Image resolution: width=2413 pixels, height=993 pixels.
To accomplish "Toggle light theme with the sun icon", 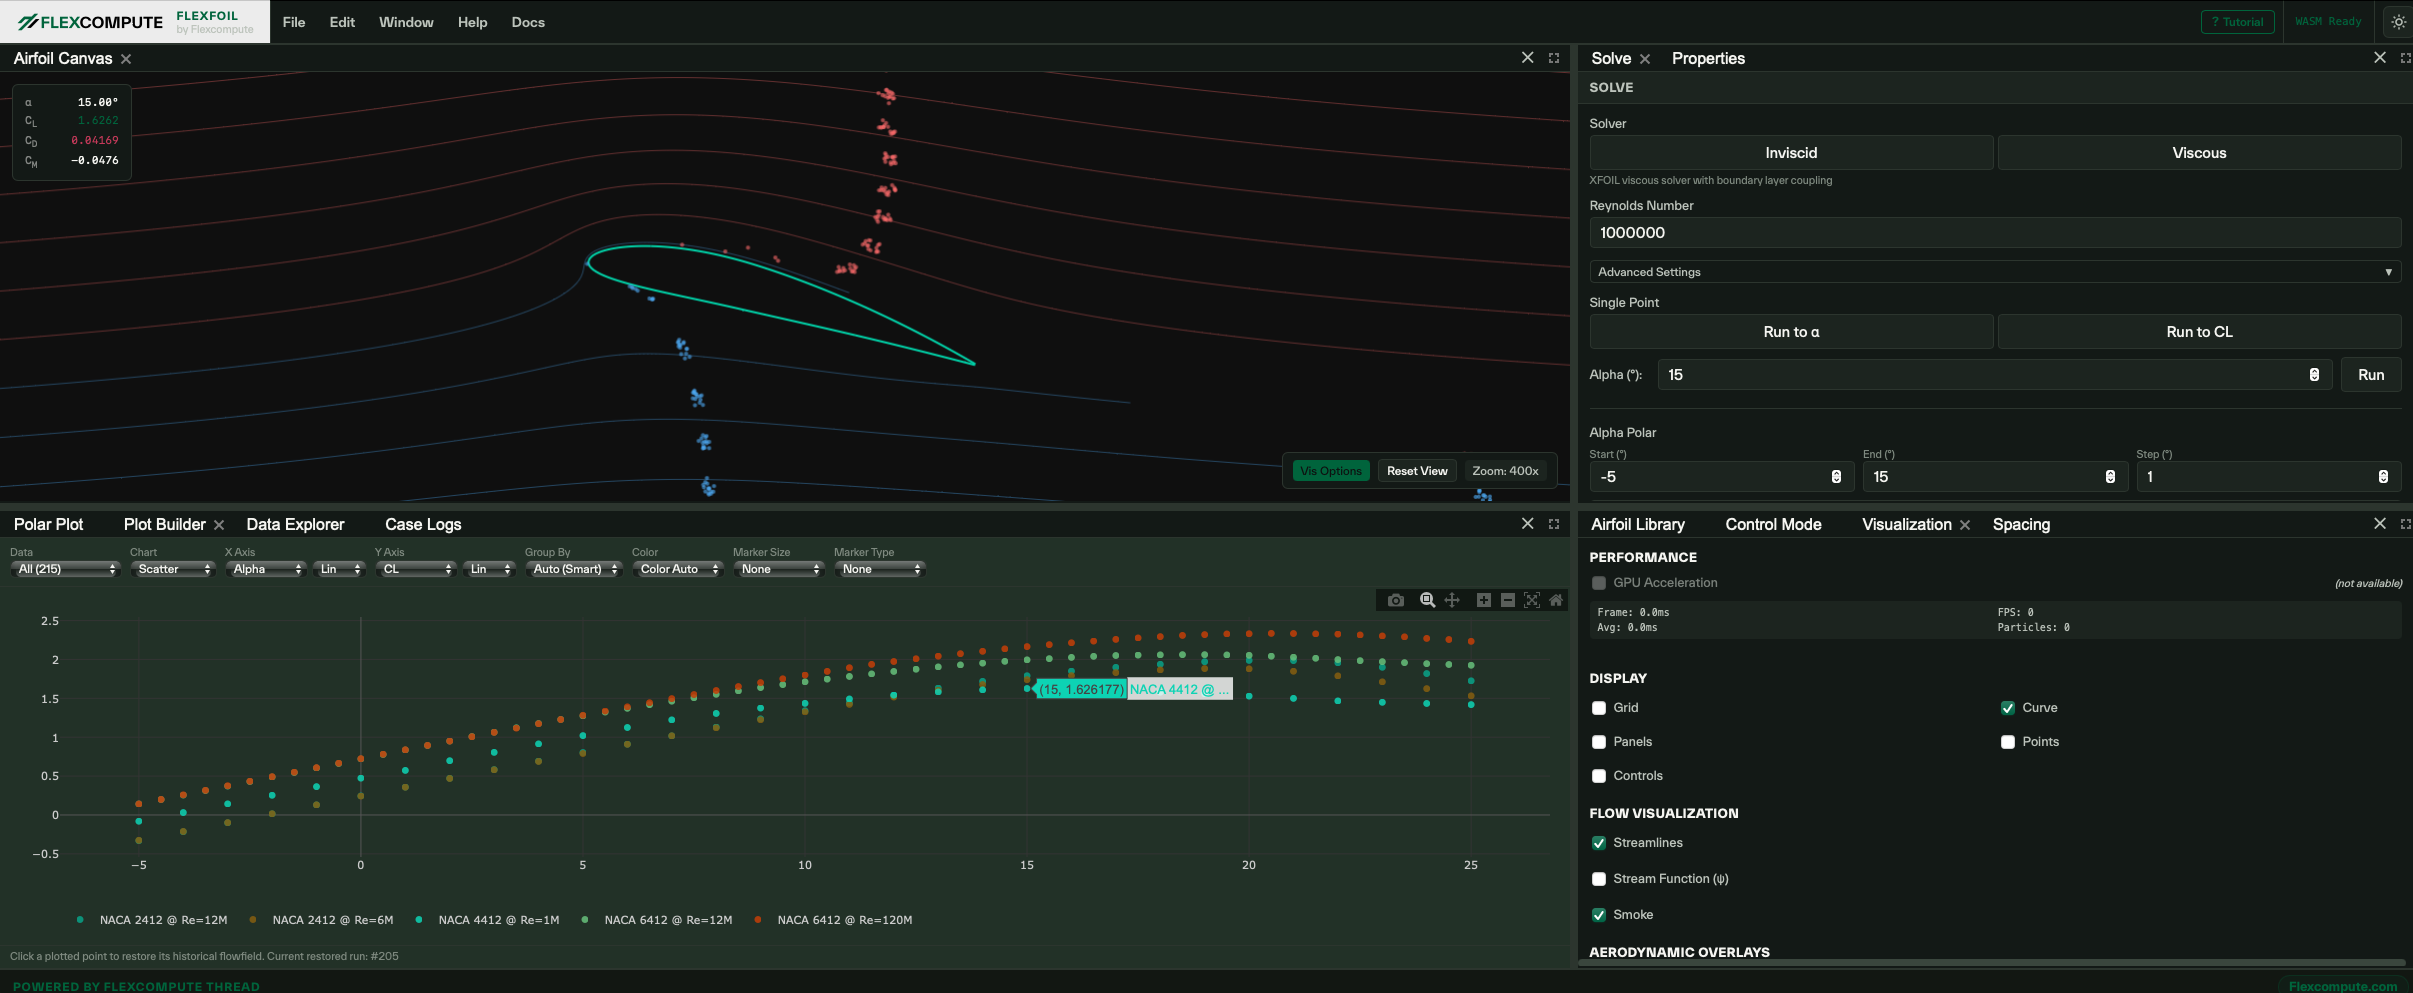I will coord(2397,21).
